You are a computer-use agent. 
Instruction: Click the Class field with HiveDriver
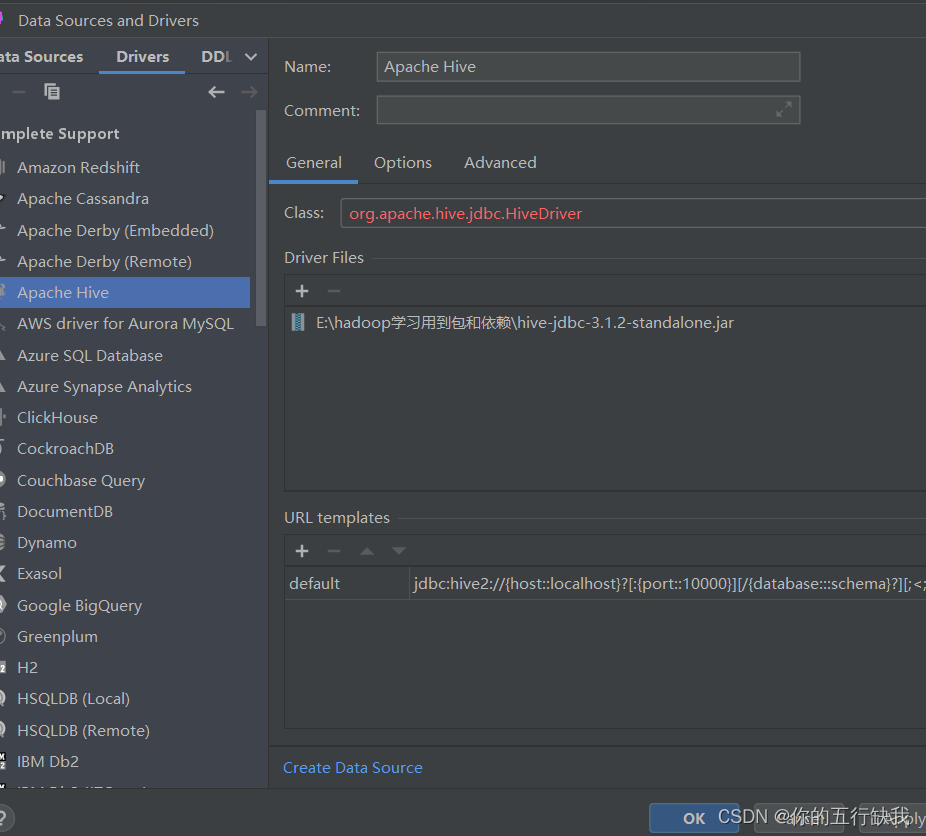[633, 213]
